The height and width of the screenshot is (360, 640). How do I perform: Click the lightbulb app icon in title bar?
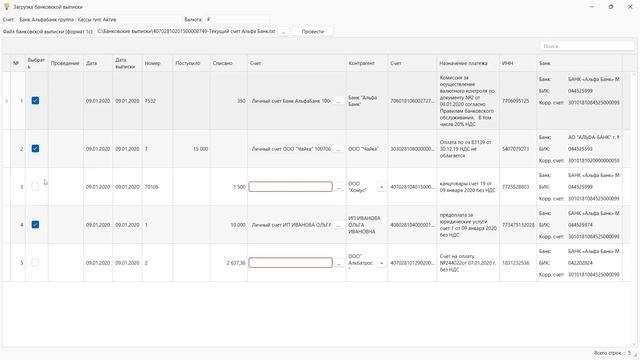point(7,7)
